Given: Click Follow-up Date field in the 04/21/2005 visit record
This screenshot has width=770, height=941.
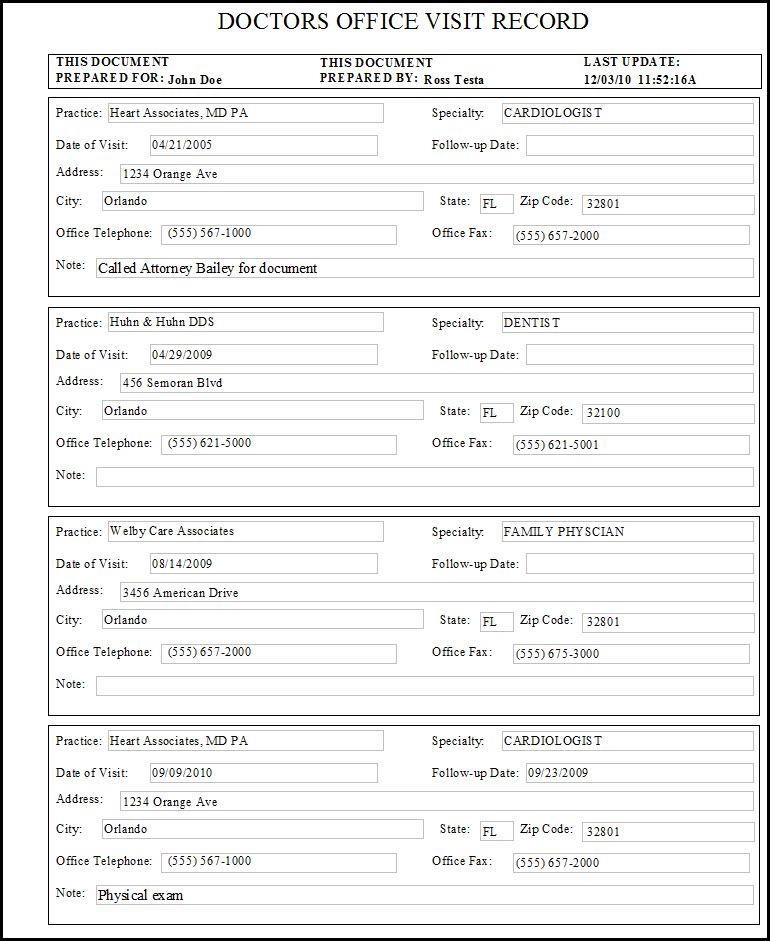Looking at the screenshot, I should coord(640,145).
